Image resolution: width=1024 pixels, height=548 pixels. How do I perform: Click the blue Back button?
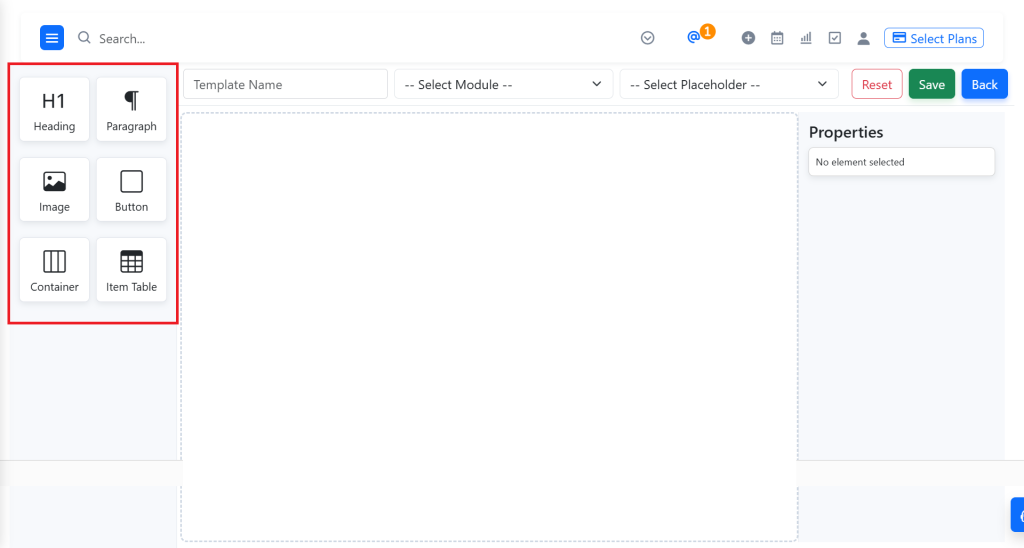(x=984, y=84)
